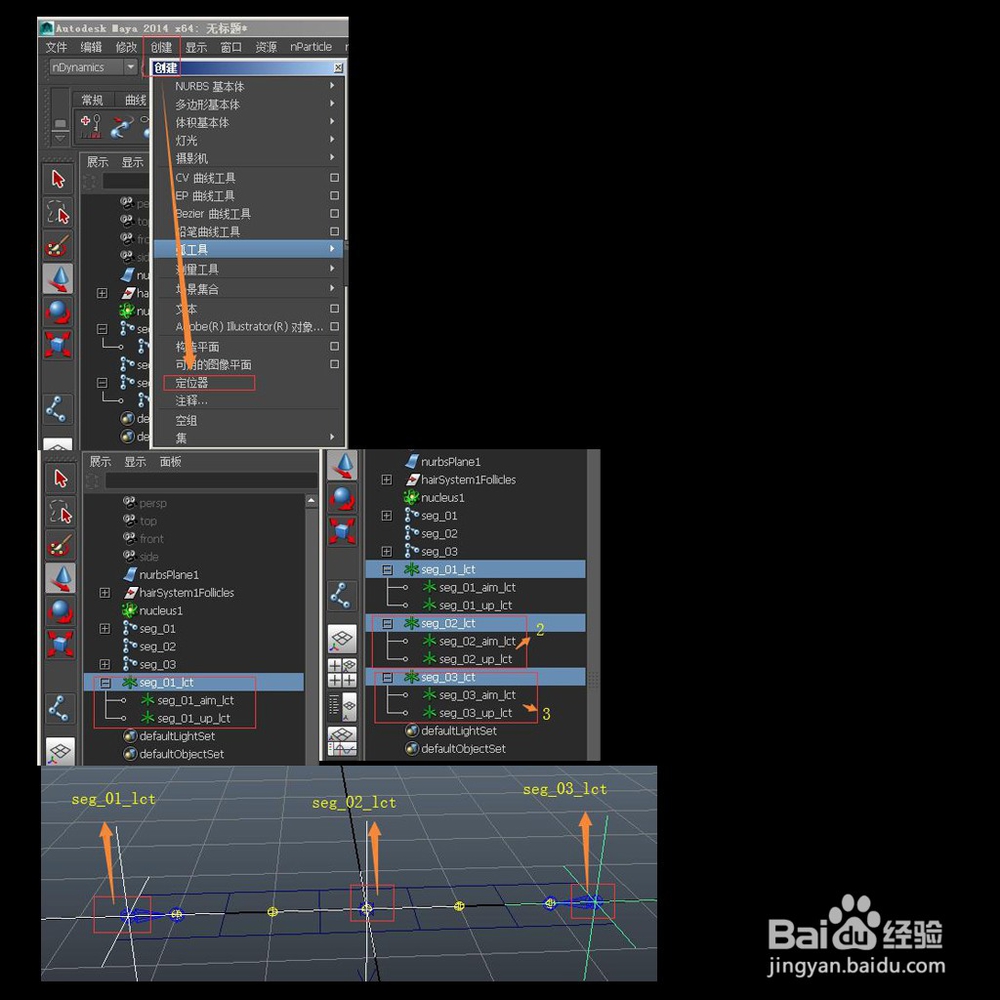
Task: Click last-used tool icon beside the persp outliner
Action: 60,709
